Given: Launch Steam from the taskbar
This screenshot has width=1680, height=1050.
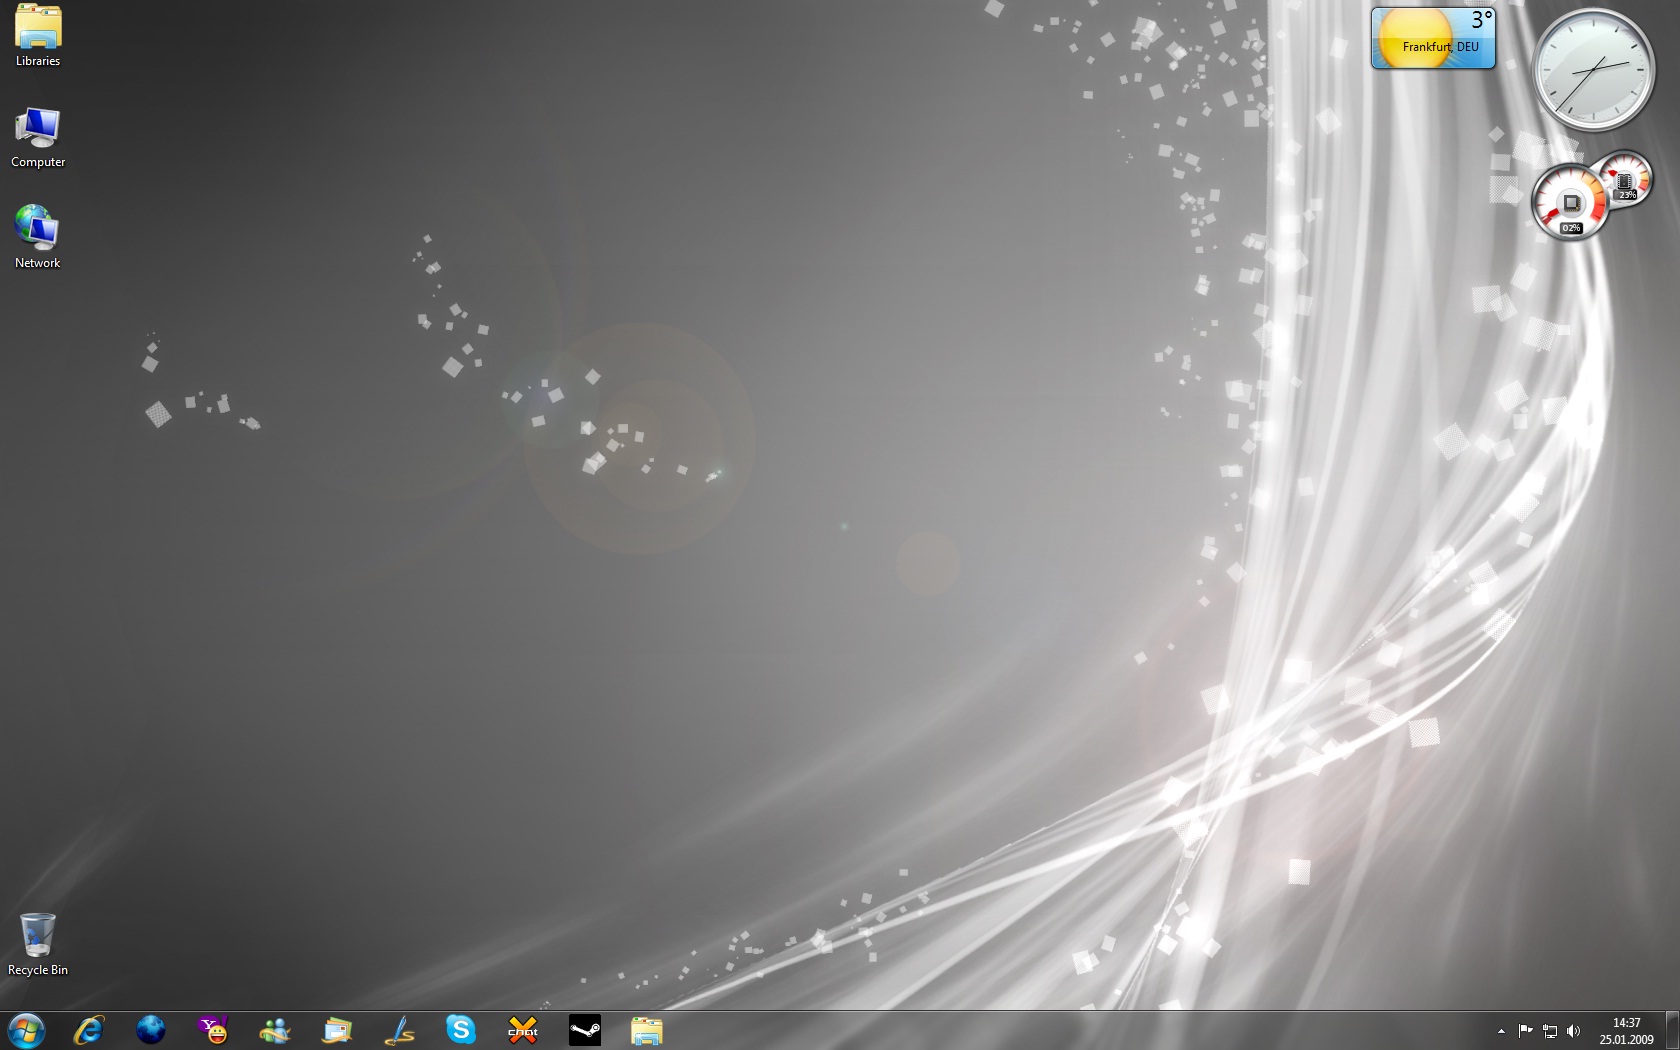Looking at the screenshot, I should point(585,1030).
